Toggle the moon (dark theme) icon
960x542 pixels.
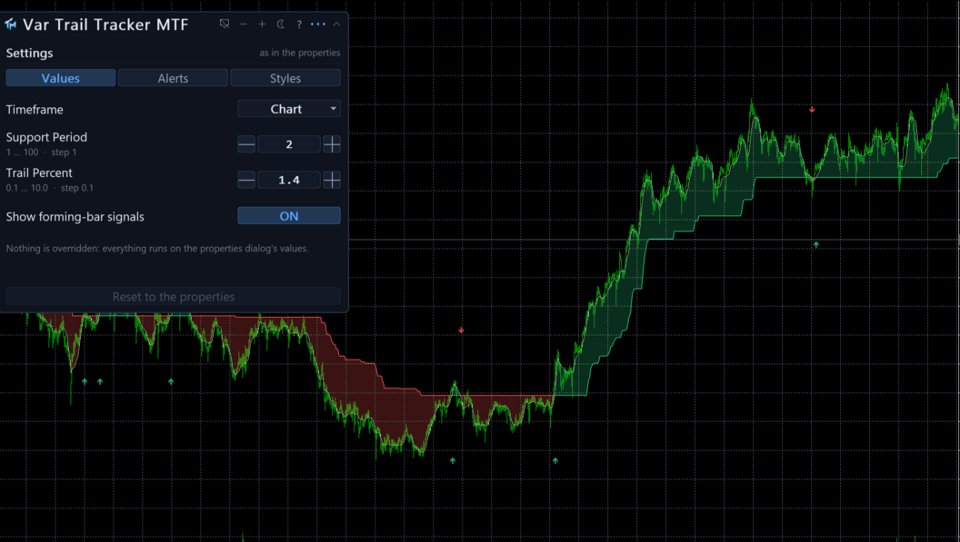pos(280,24)
